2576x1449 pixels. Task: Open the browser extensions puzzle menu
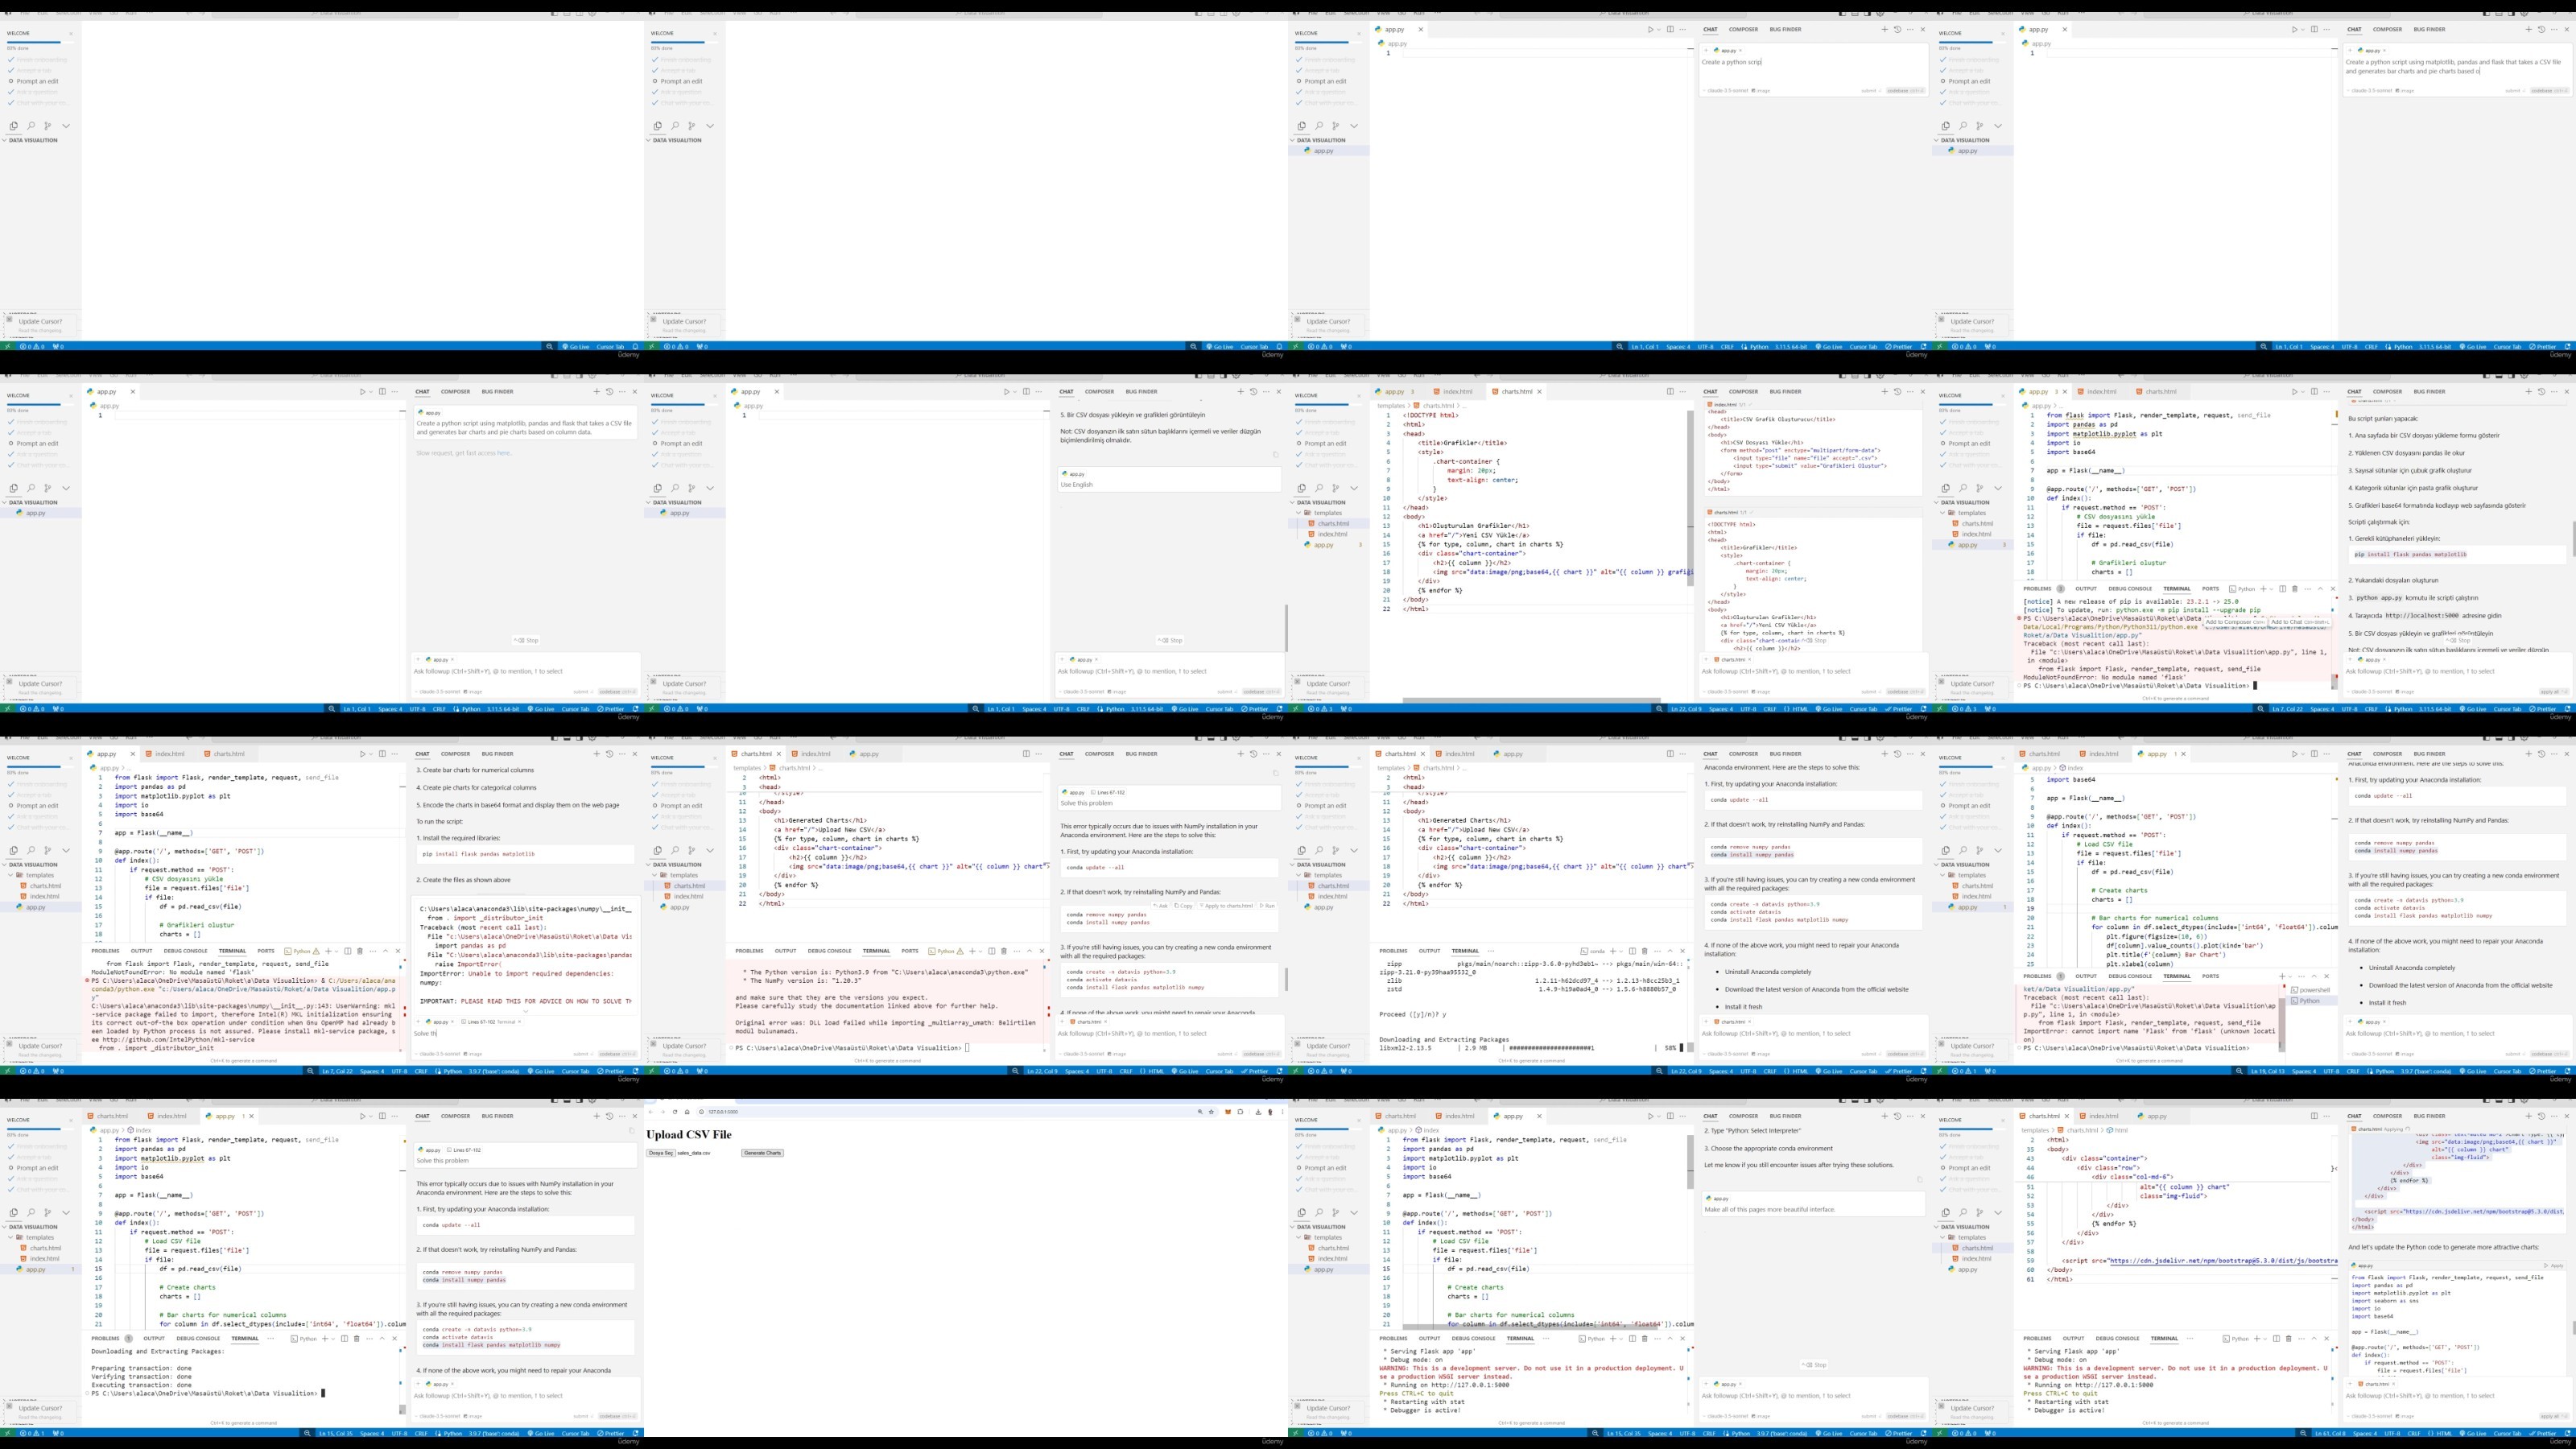pyautogui.click(x=1241, y=1112)
